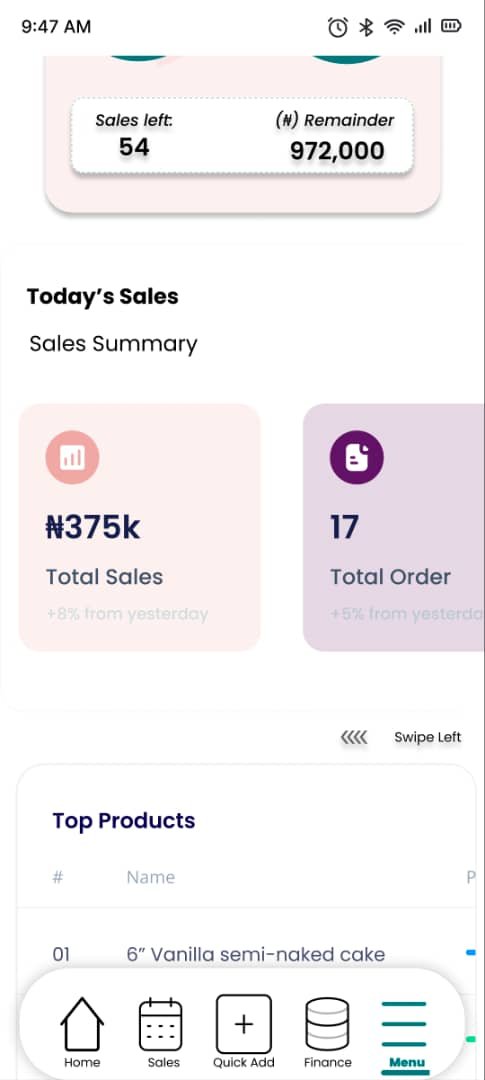Select 6" Vanilla semi-naked cake row
Screen dimensions: 485x1080
(247, 954)
